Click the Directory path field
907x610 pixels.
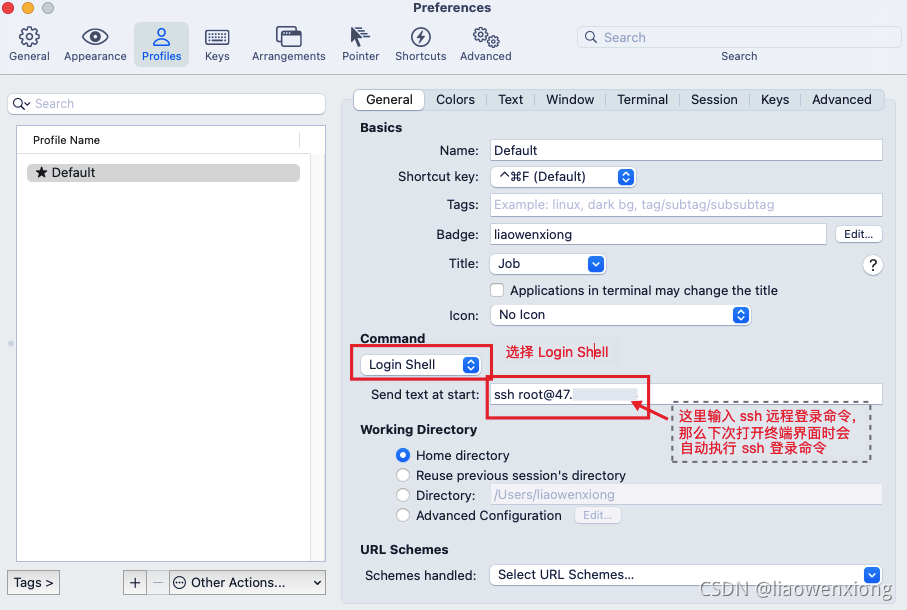686,495
